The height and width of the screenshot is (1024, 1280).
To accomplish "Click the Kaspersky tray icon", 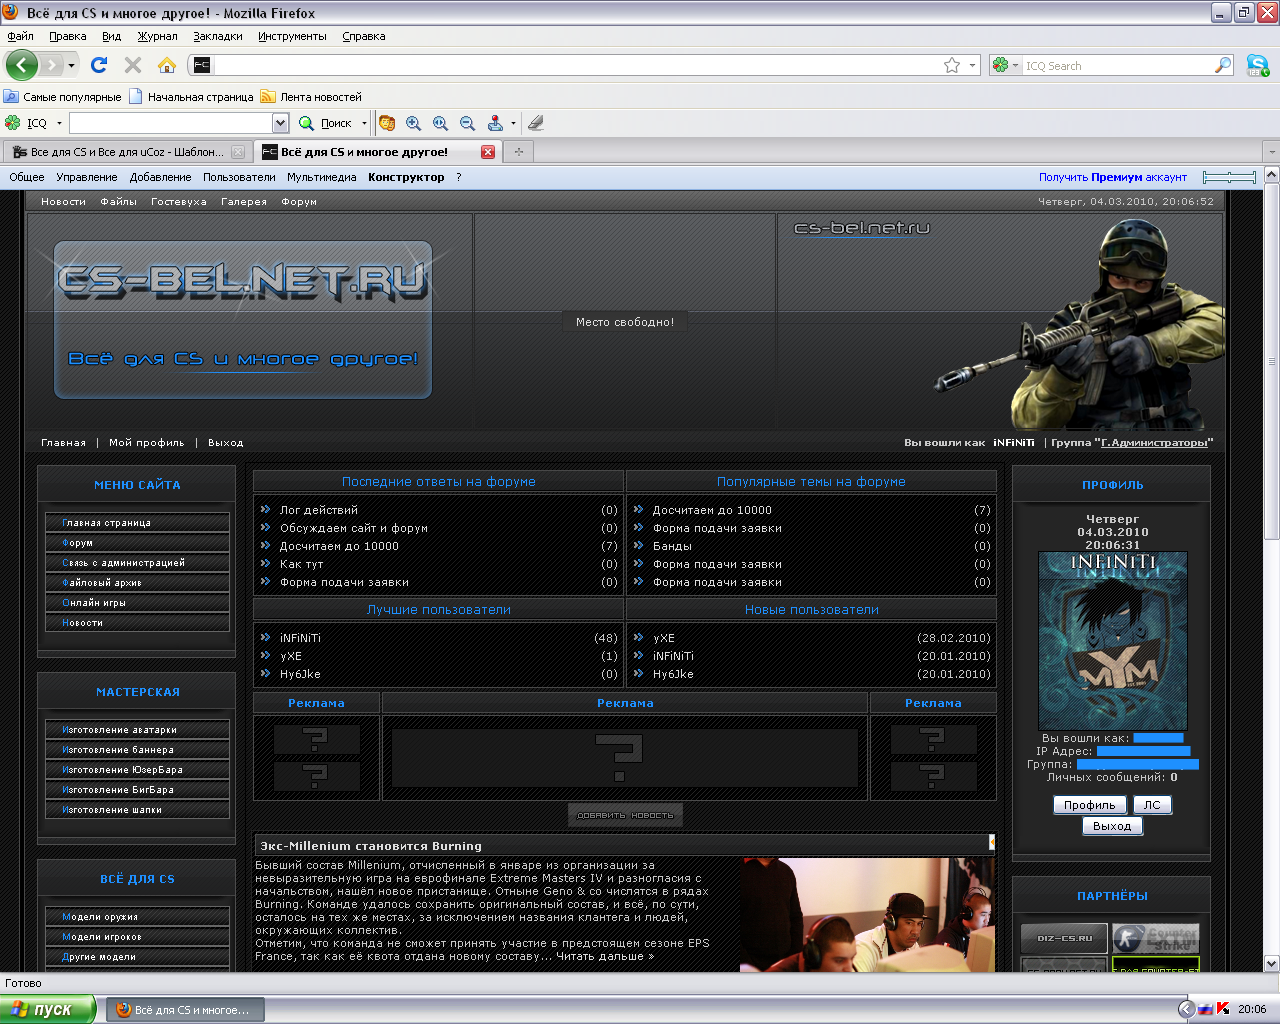I will pos(1223,1009).
